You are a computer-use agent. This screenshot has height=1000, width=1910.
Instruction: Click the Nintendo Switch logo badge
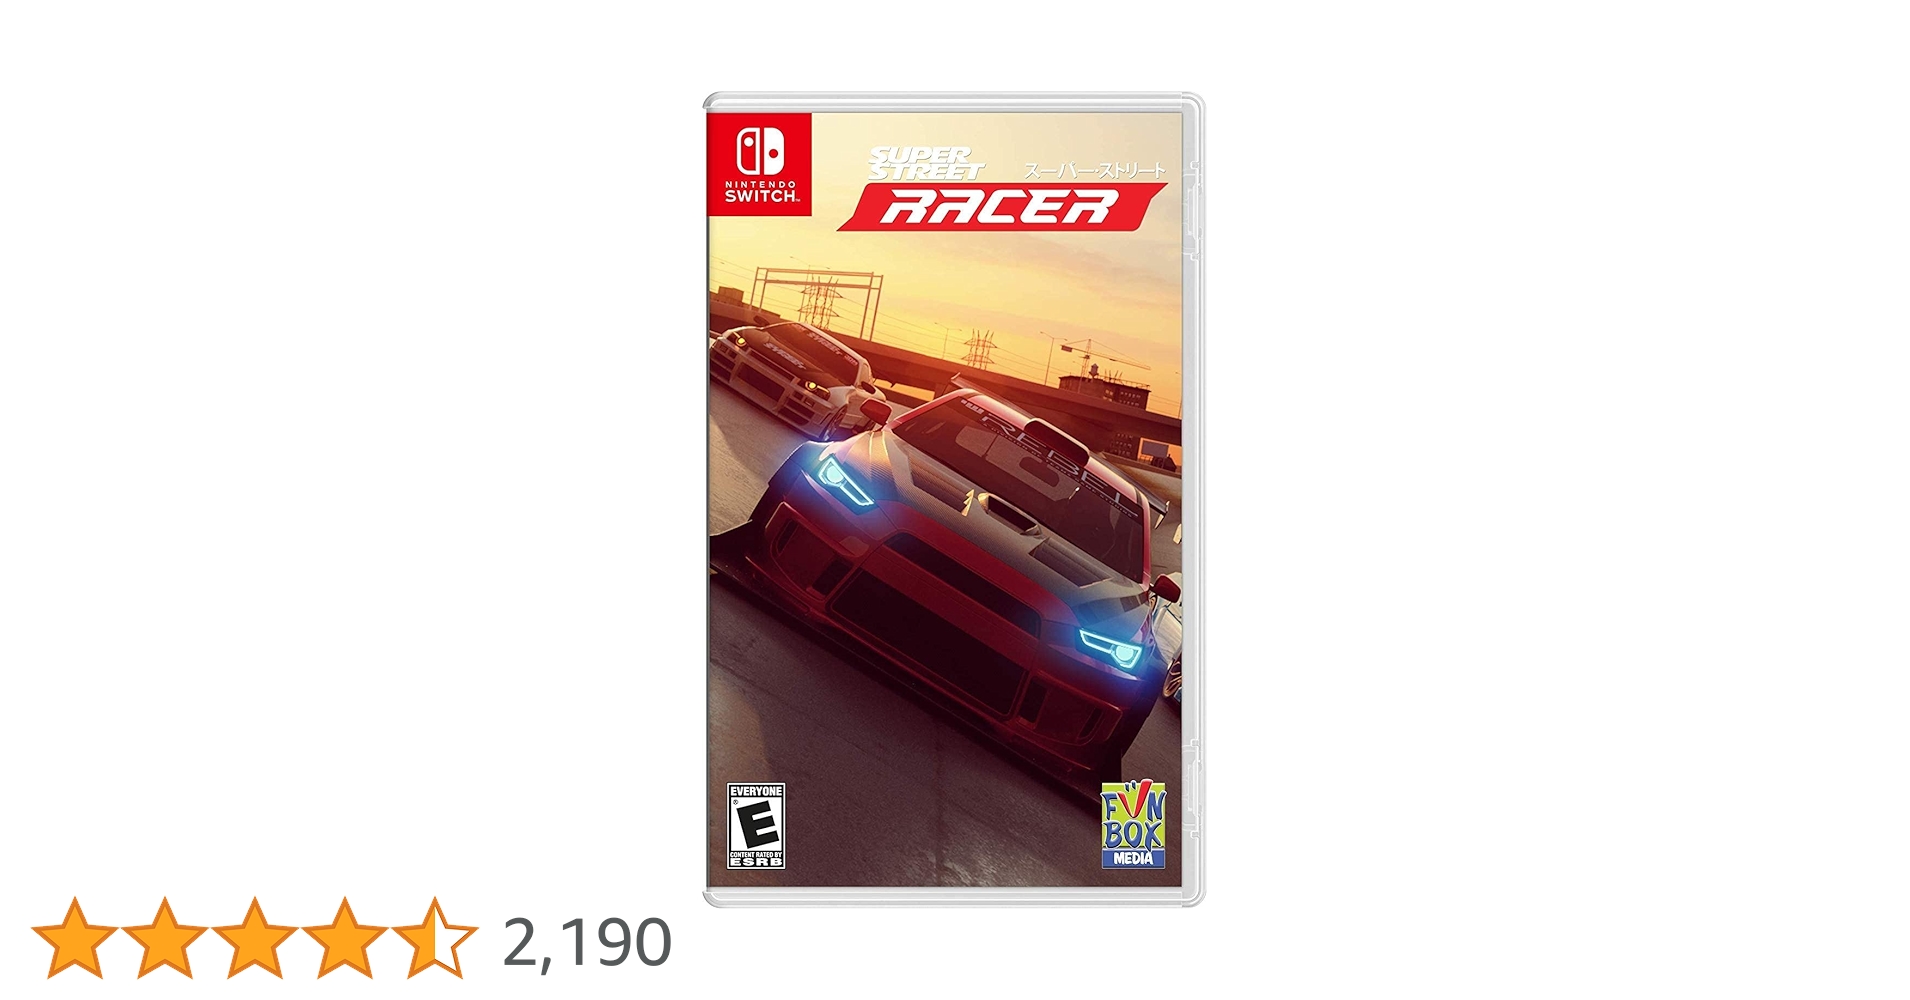pyautogui.click(x=759, y=164)
